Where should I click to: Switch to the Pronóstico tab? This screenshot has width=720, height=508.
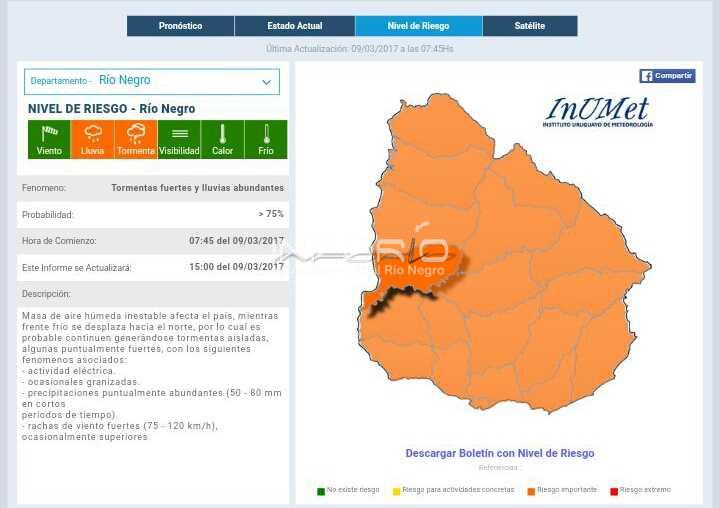pos(180,26)
